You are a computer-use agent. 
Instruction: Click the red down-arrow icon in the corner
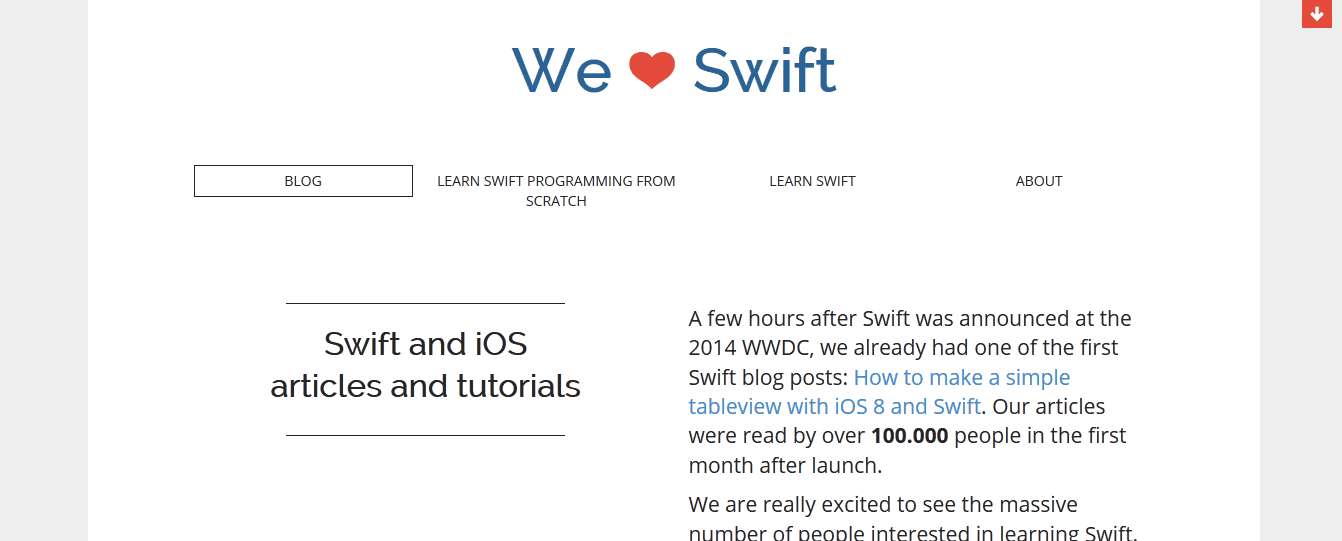[x=1316, y=14]
